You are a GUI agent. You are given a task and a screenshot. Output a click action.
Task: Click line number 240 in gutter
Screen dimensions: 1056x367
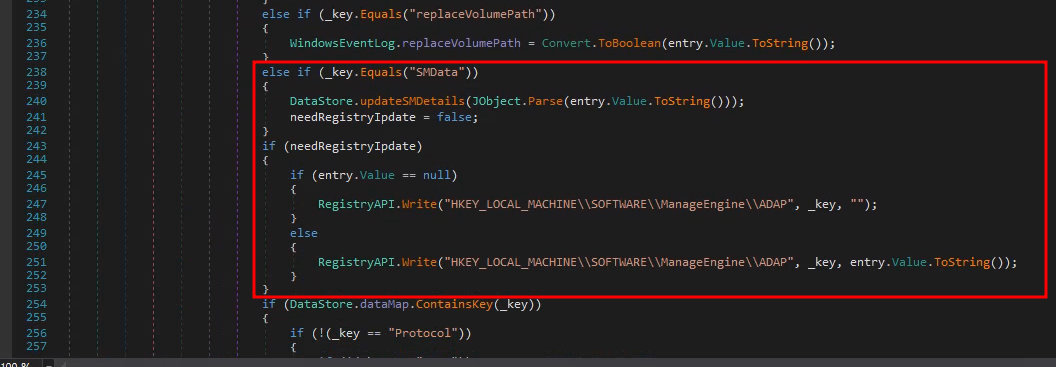point(36,102)
